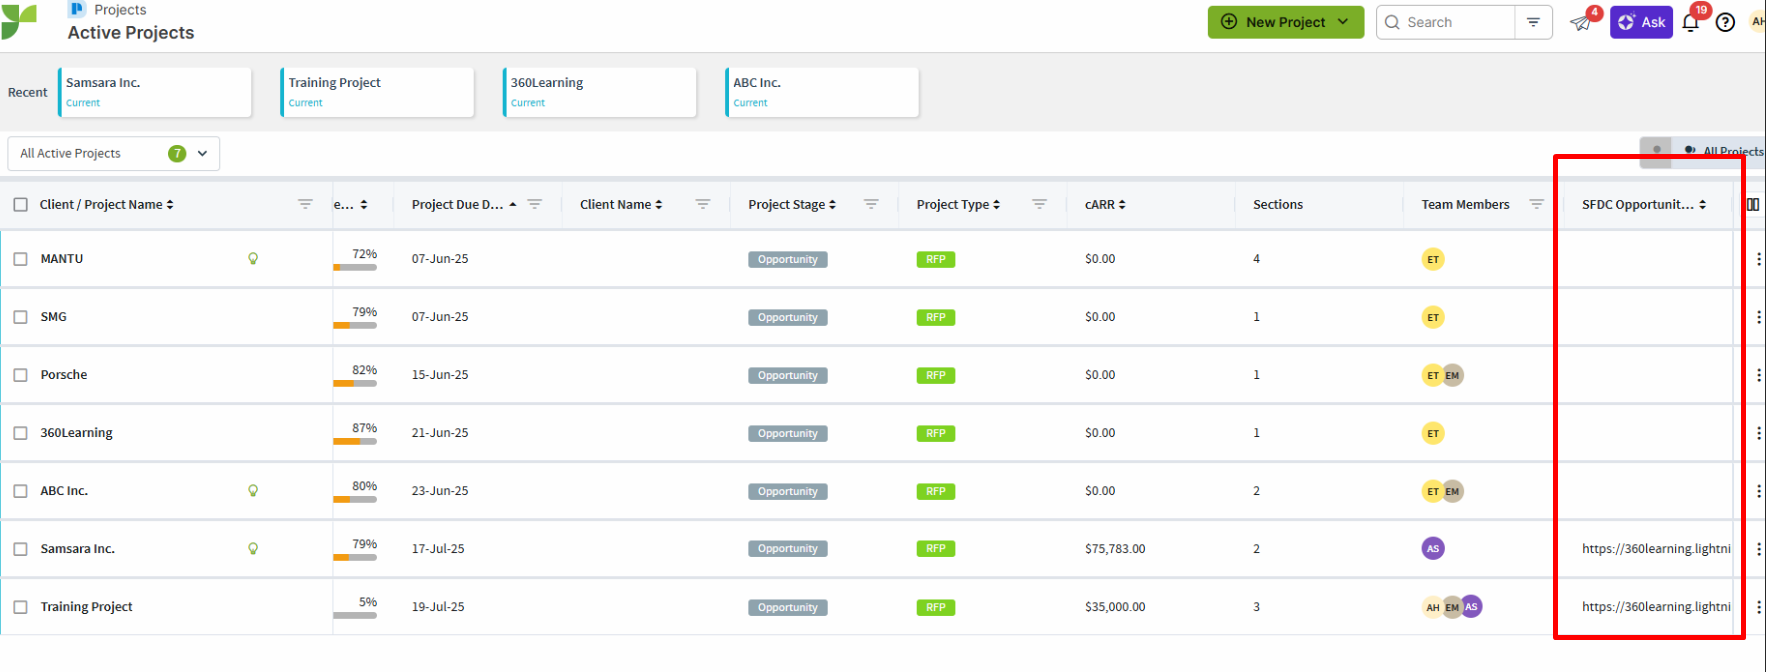Viewport: 1766px width, 672px height.
Task: Open recent Training Project card
Action: coord(377,92)
